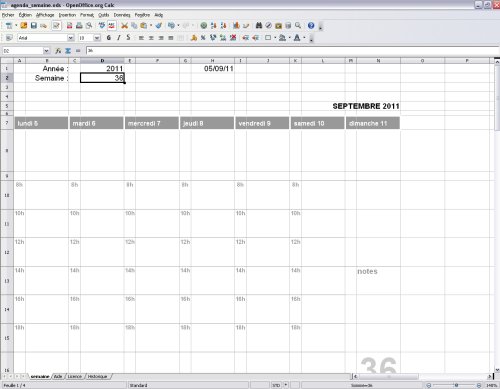
Task: Sort ascending with the toolbar icon
Action: point(214,26)
